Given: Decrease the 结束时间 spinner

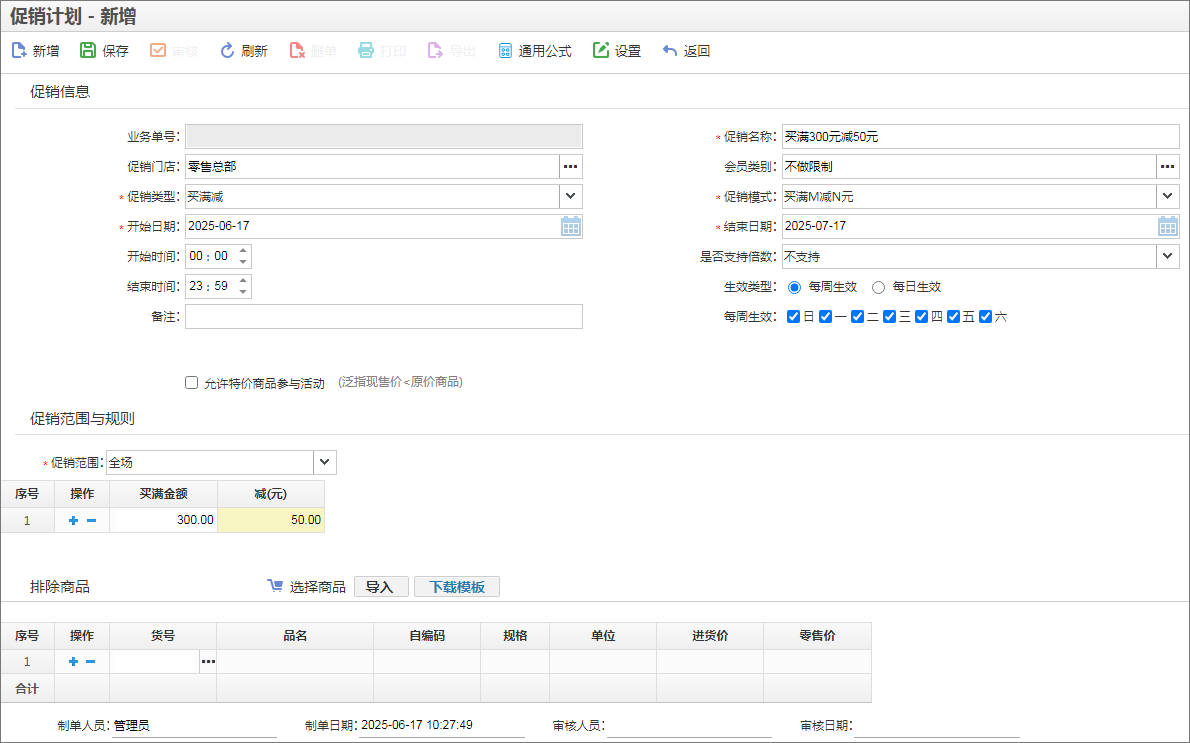Looking at the screenshot, I should click(x=243, y=292).
